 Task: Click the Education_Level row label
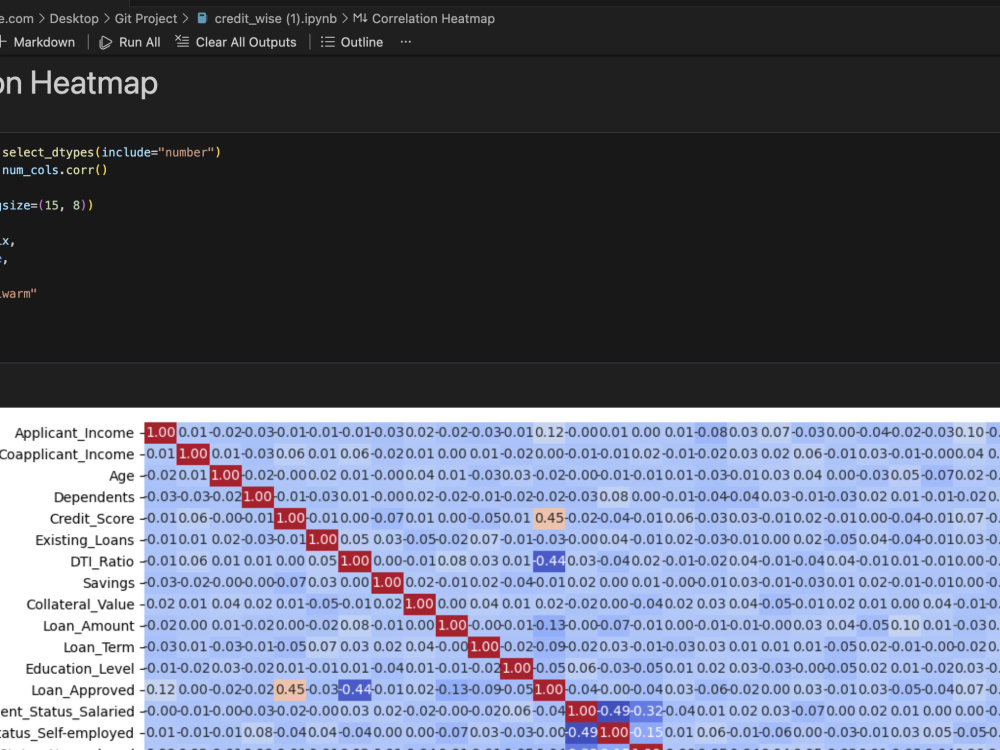click(80, 669)
